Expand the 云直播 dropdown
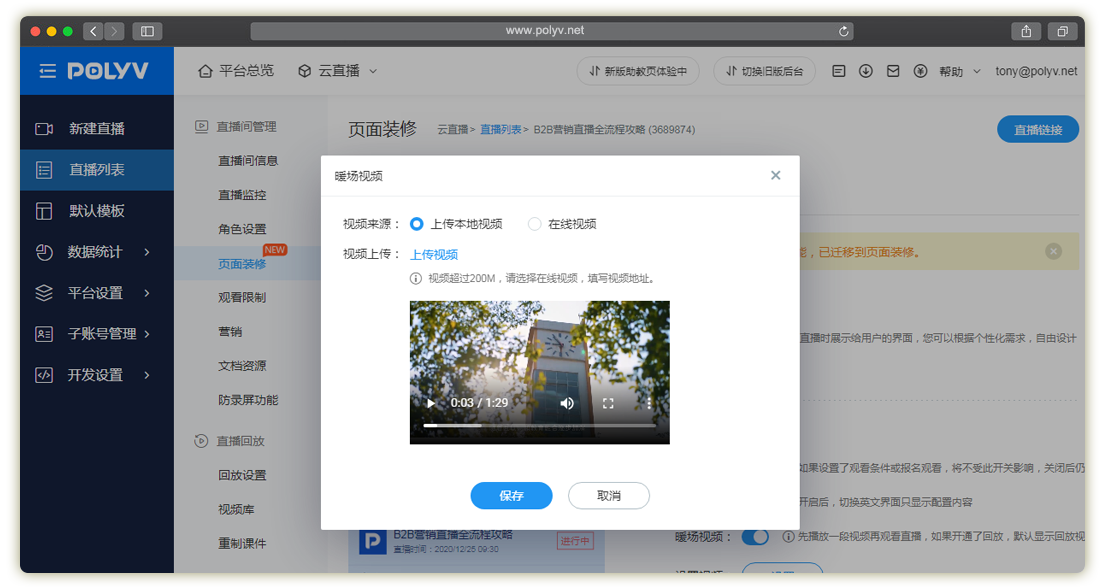 click(x=338, y=71)
